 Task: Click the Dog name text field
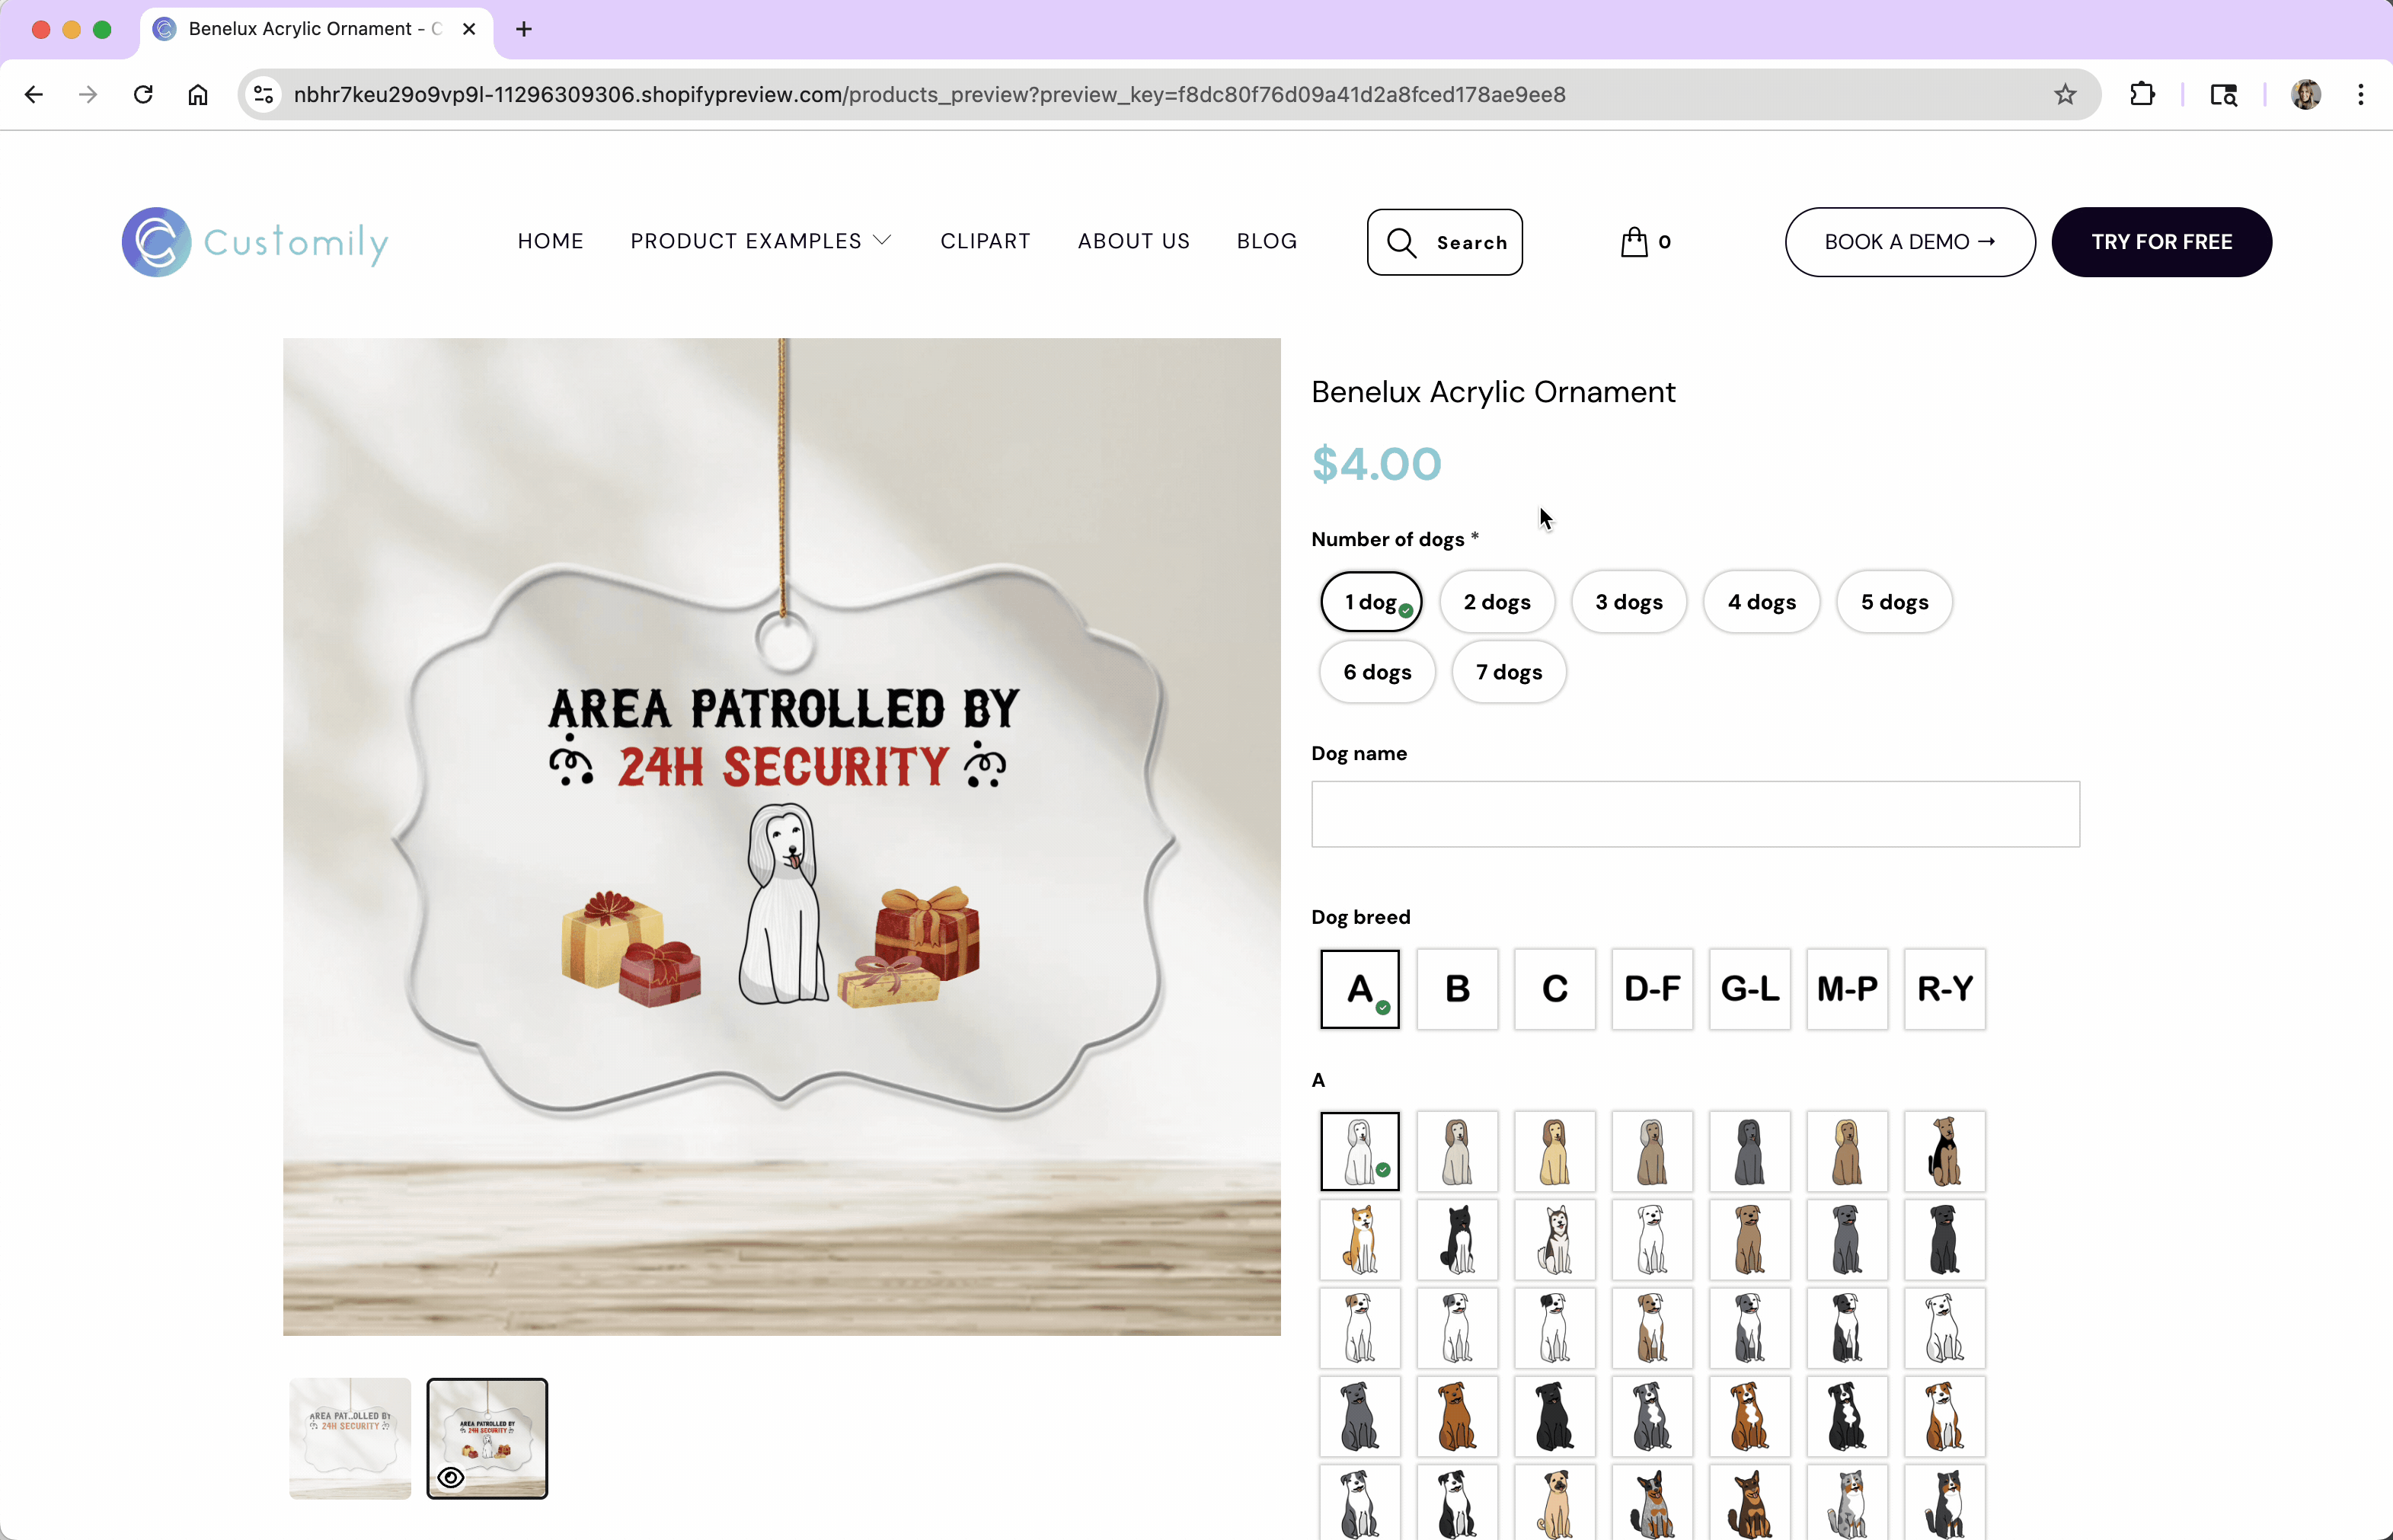click(1695, 814)
